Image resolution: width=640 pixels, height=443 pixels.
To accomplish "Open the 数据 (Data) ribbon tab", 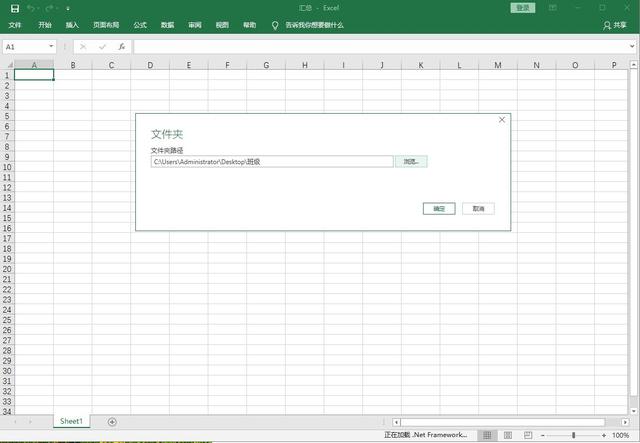I will pyautogui.click(x=167, y=24).
